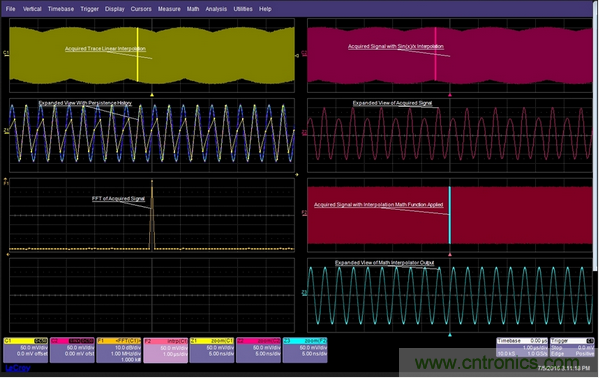The image size is (599, 378).
Task: Click the yellow trigger marker below C1 grid
Action: click(x=152, y=94)
